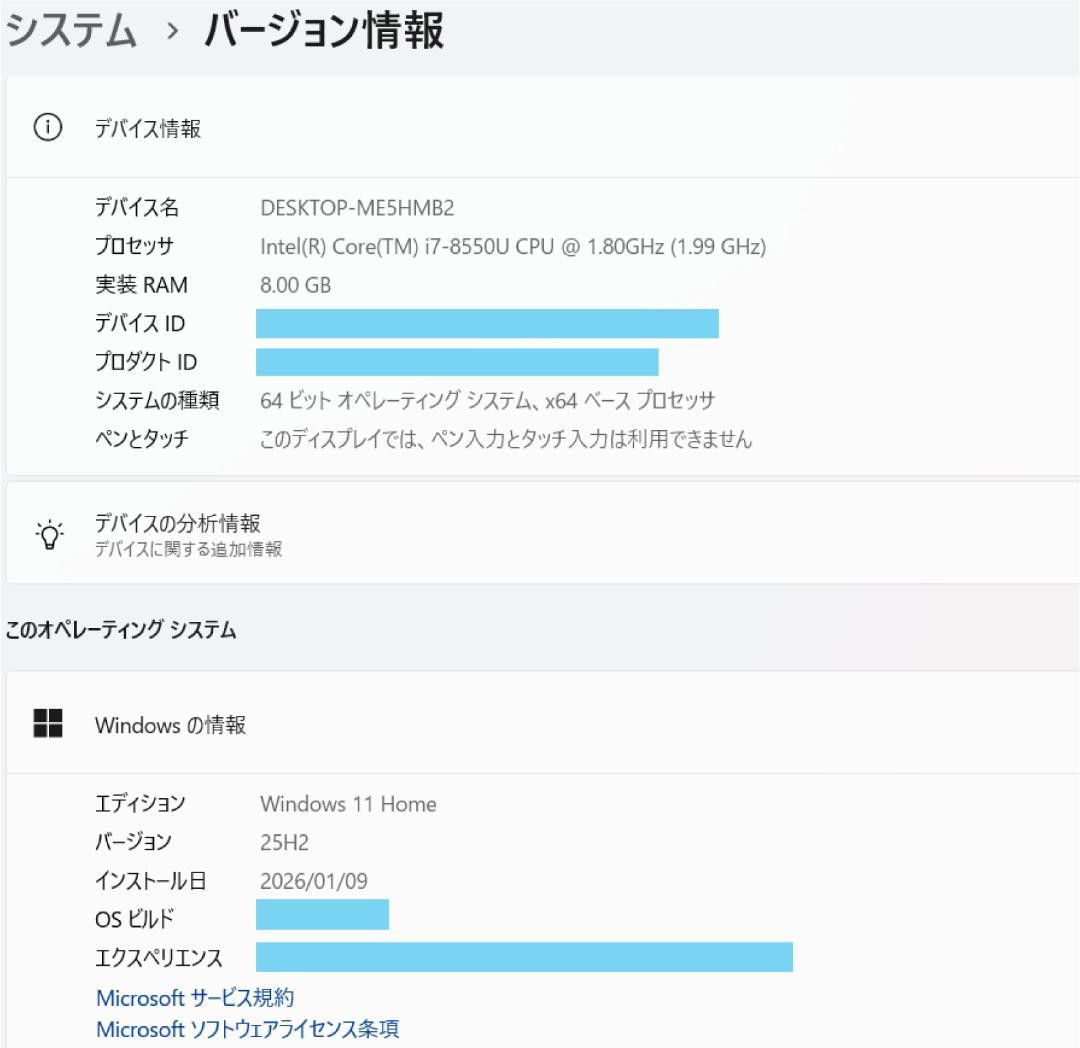The width and height of the screenshot is (1080, 1048).
Task: Click the circled info icon beside デバイス情報
Action: tap(48, 128)
